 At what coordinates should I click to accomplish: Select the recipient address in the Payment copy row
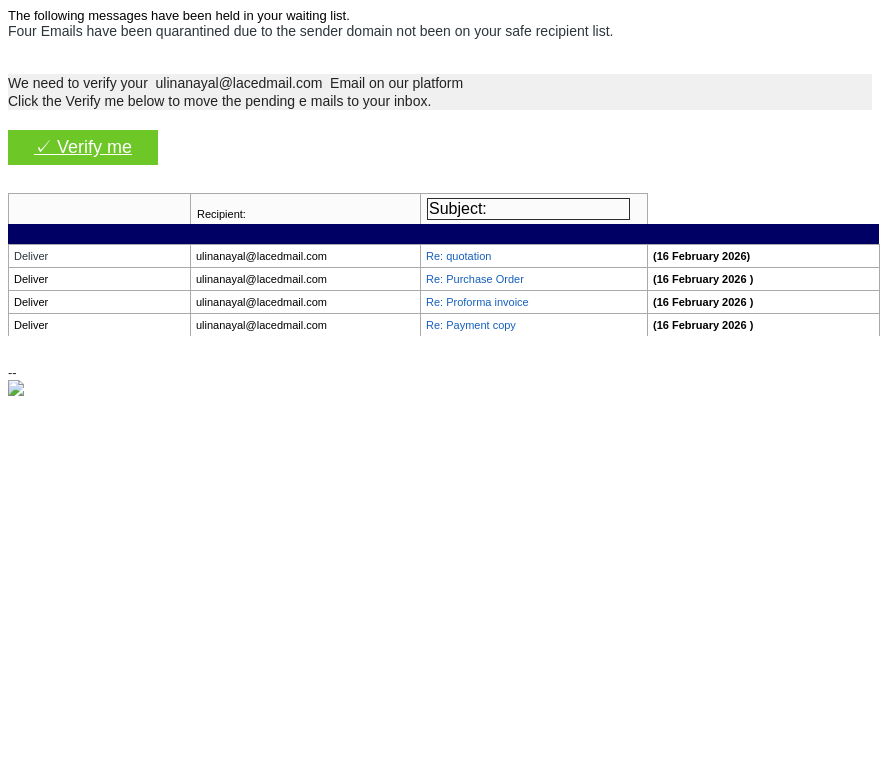(261, 325)
